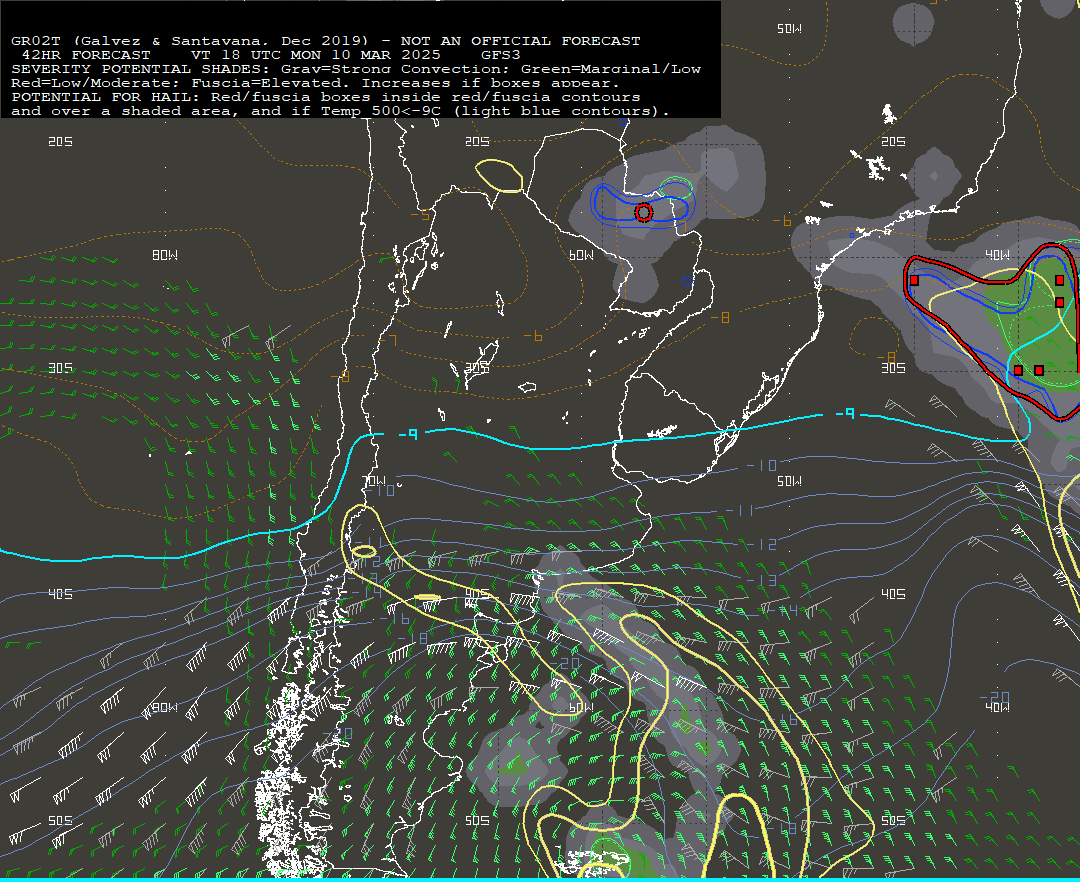Click the '70W' longitude label

[374, 480]
